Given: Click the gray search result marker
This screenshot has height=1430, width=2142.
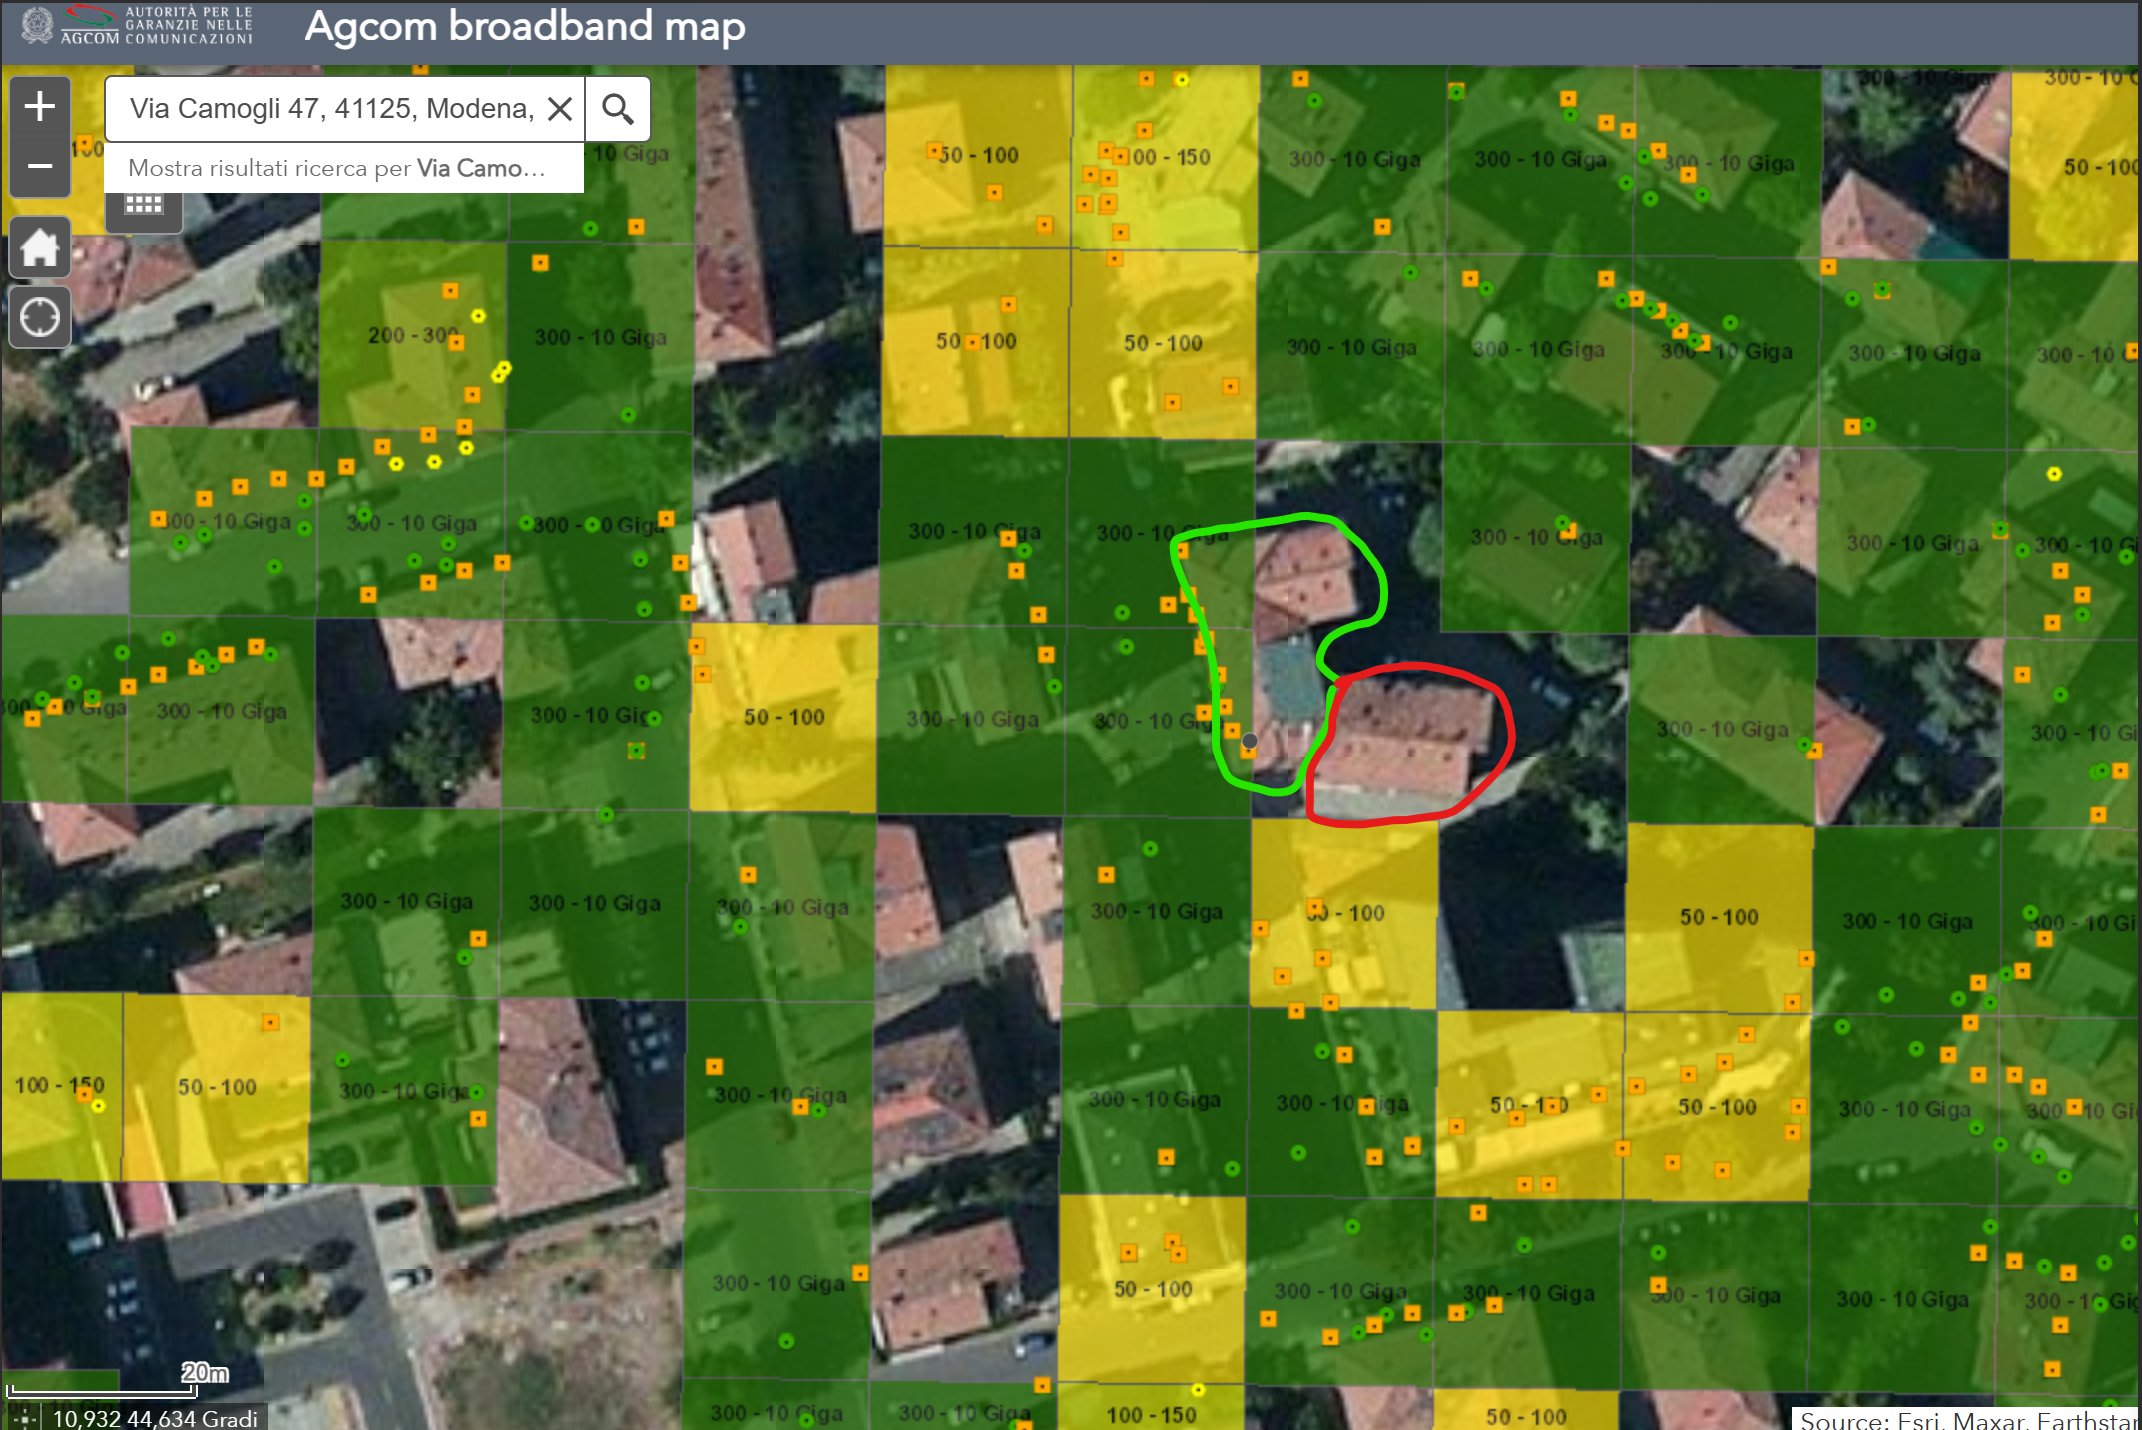Looking at the screenshot, I should click(x=1249, y=741).
